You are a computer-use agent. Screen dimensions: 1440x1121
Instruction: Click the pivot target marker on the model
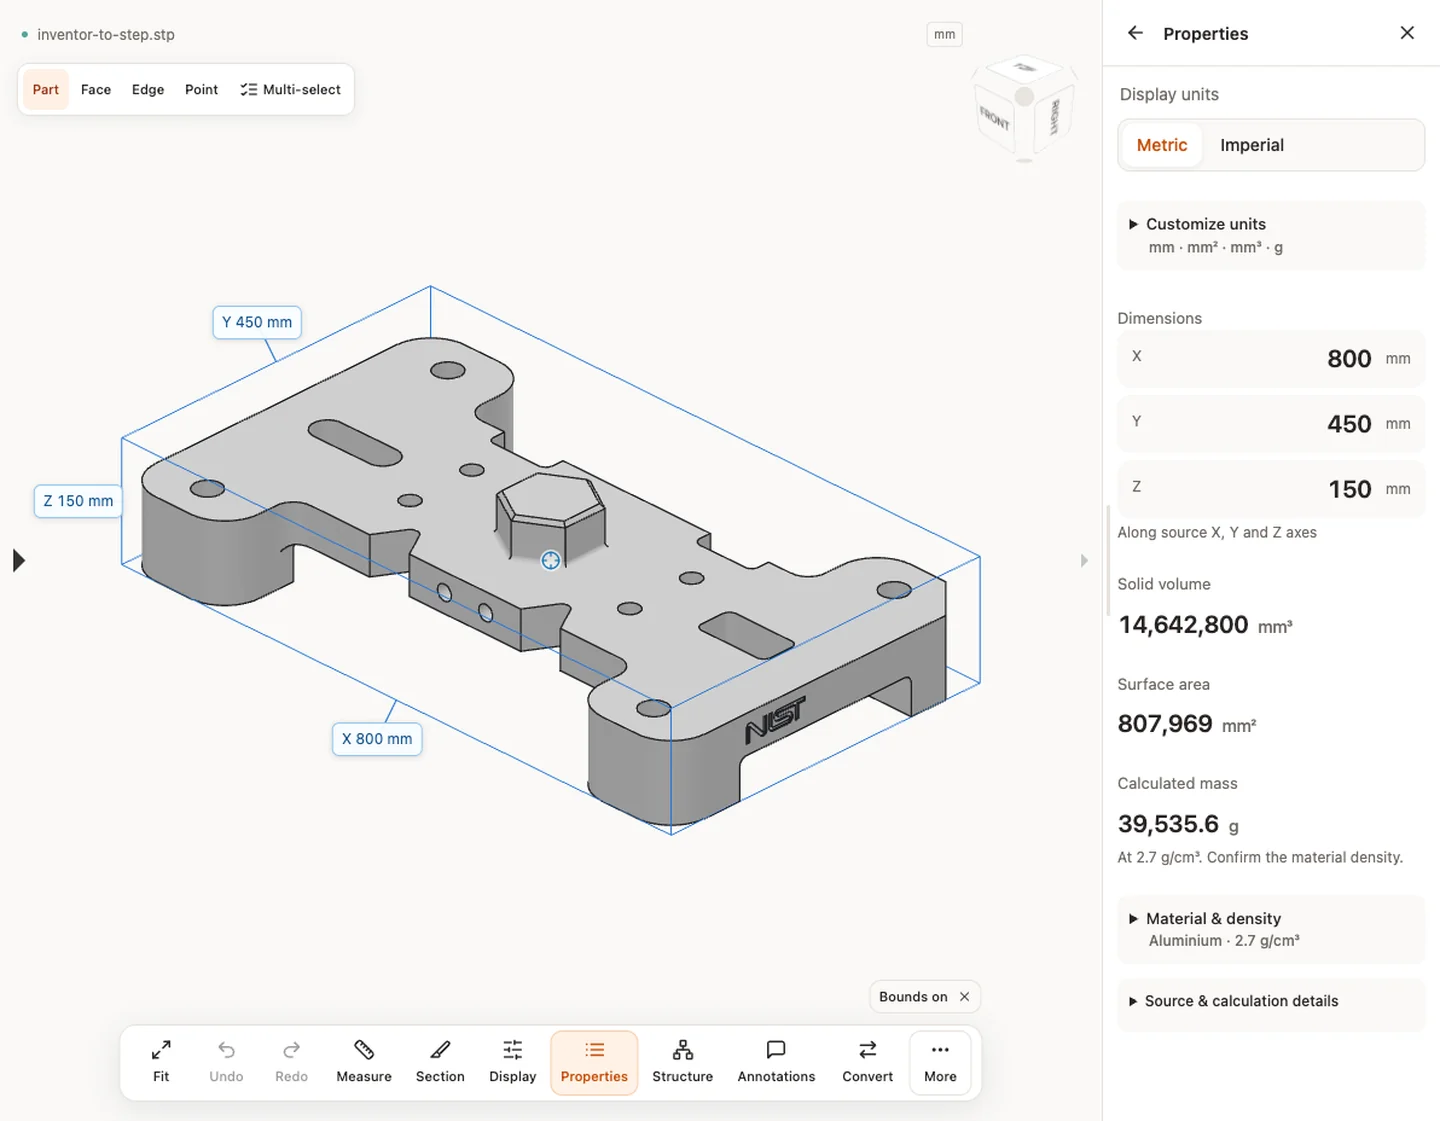click(x=550, y=560)
